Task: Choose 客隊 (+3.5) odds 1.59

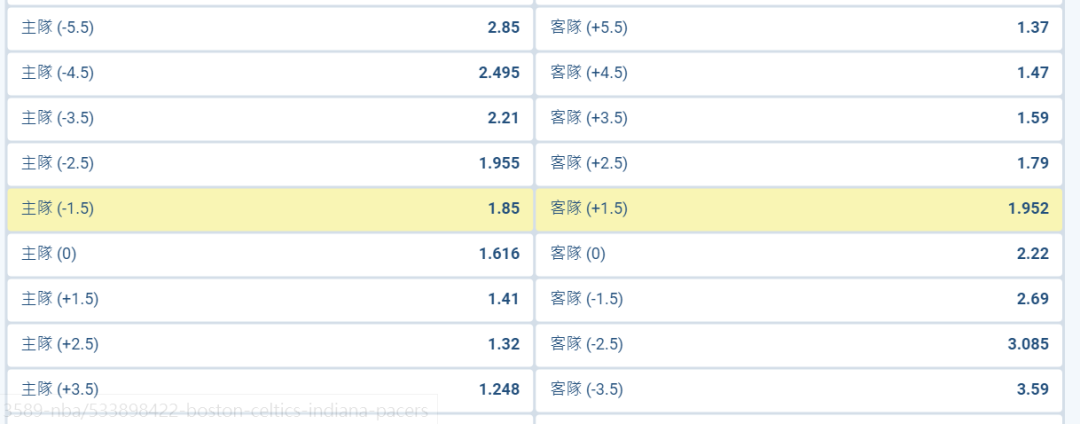Action: click(799, 118)
